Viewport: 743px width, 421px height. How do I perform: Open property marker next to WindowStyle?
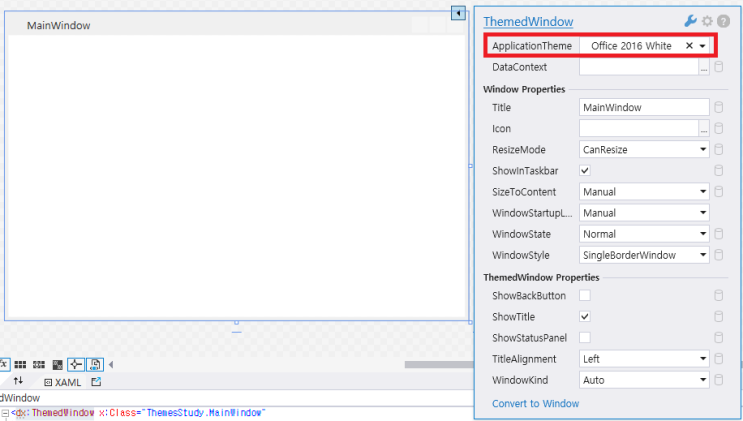pos(718,255)
